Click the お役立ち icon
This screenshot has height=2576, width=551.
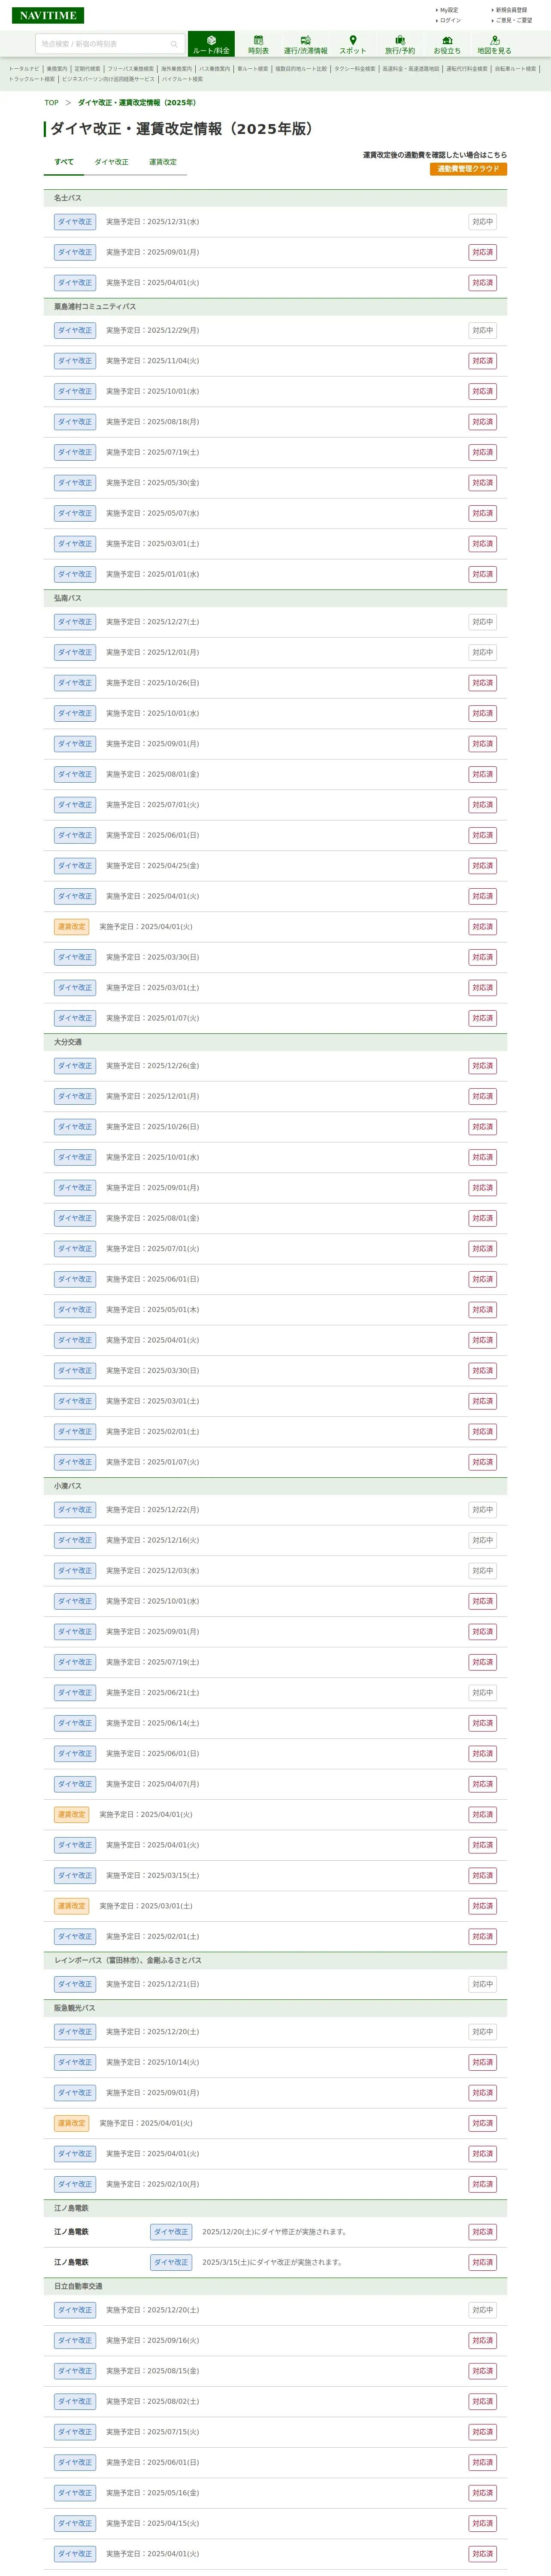click(x=447, y=44)
